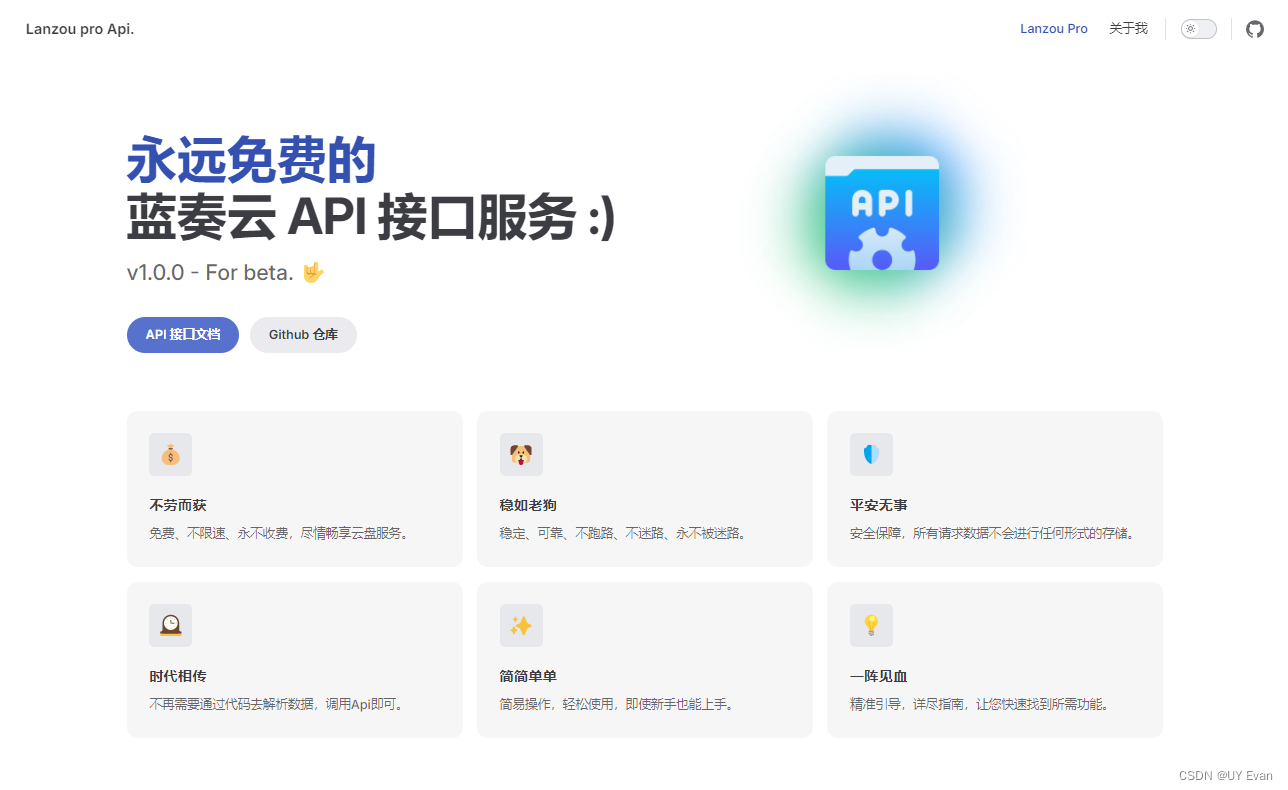Image resolution: width=1288 pixels, height=790 pixels.
Task: Open the Github 仓库 button
Action: click(303, 335)
